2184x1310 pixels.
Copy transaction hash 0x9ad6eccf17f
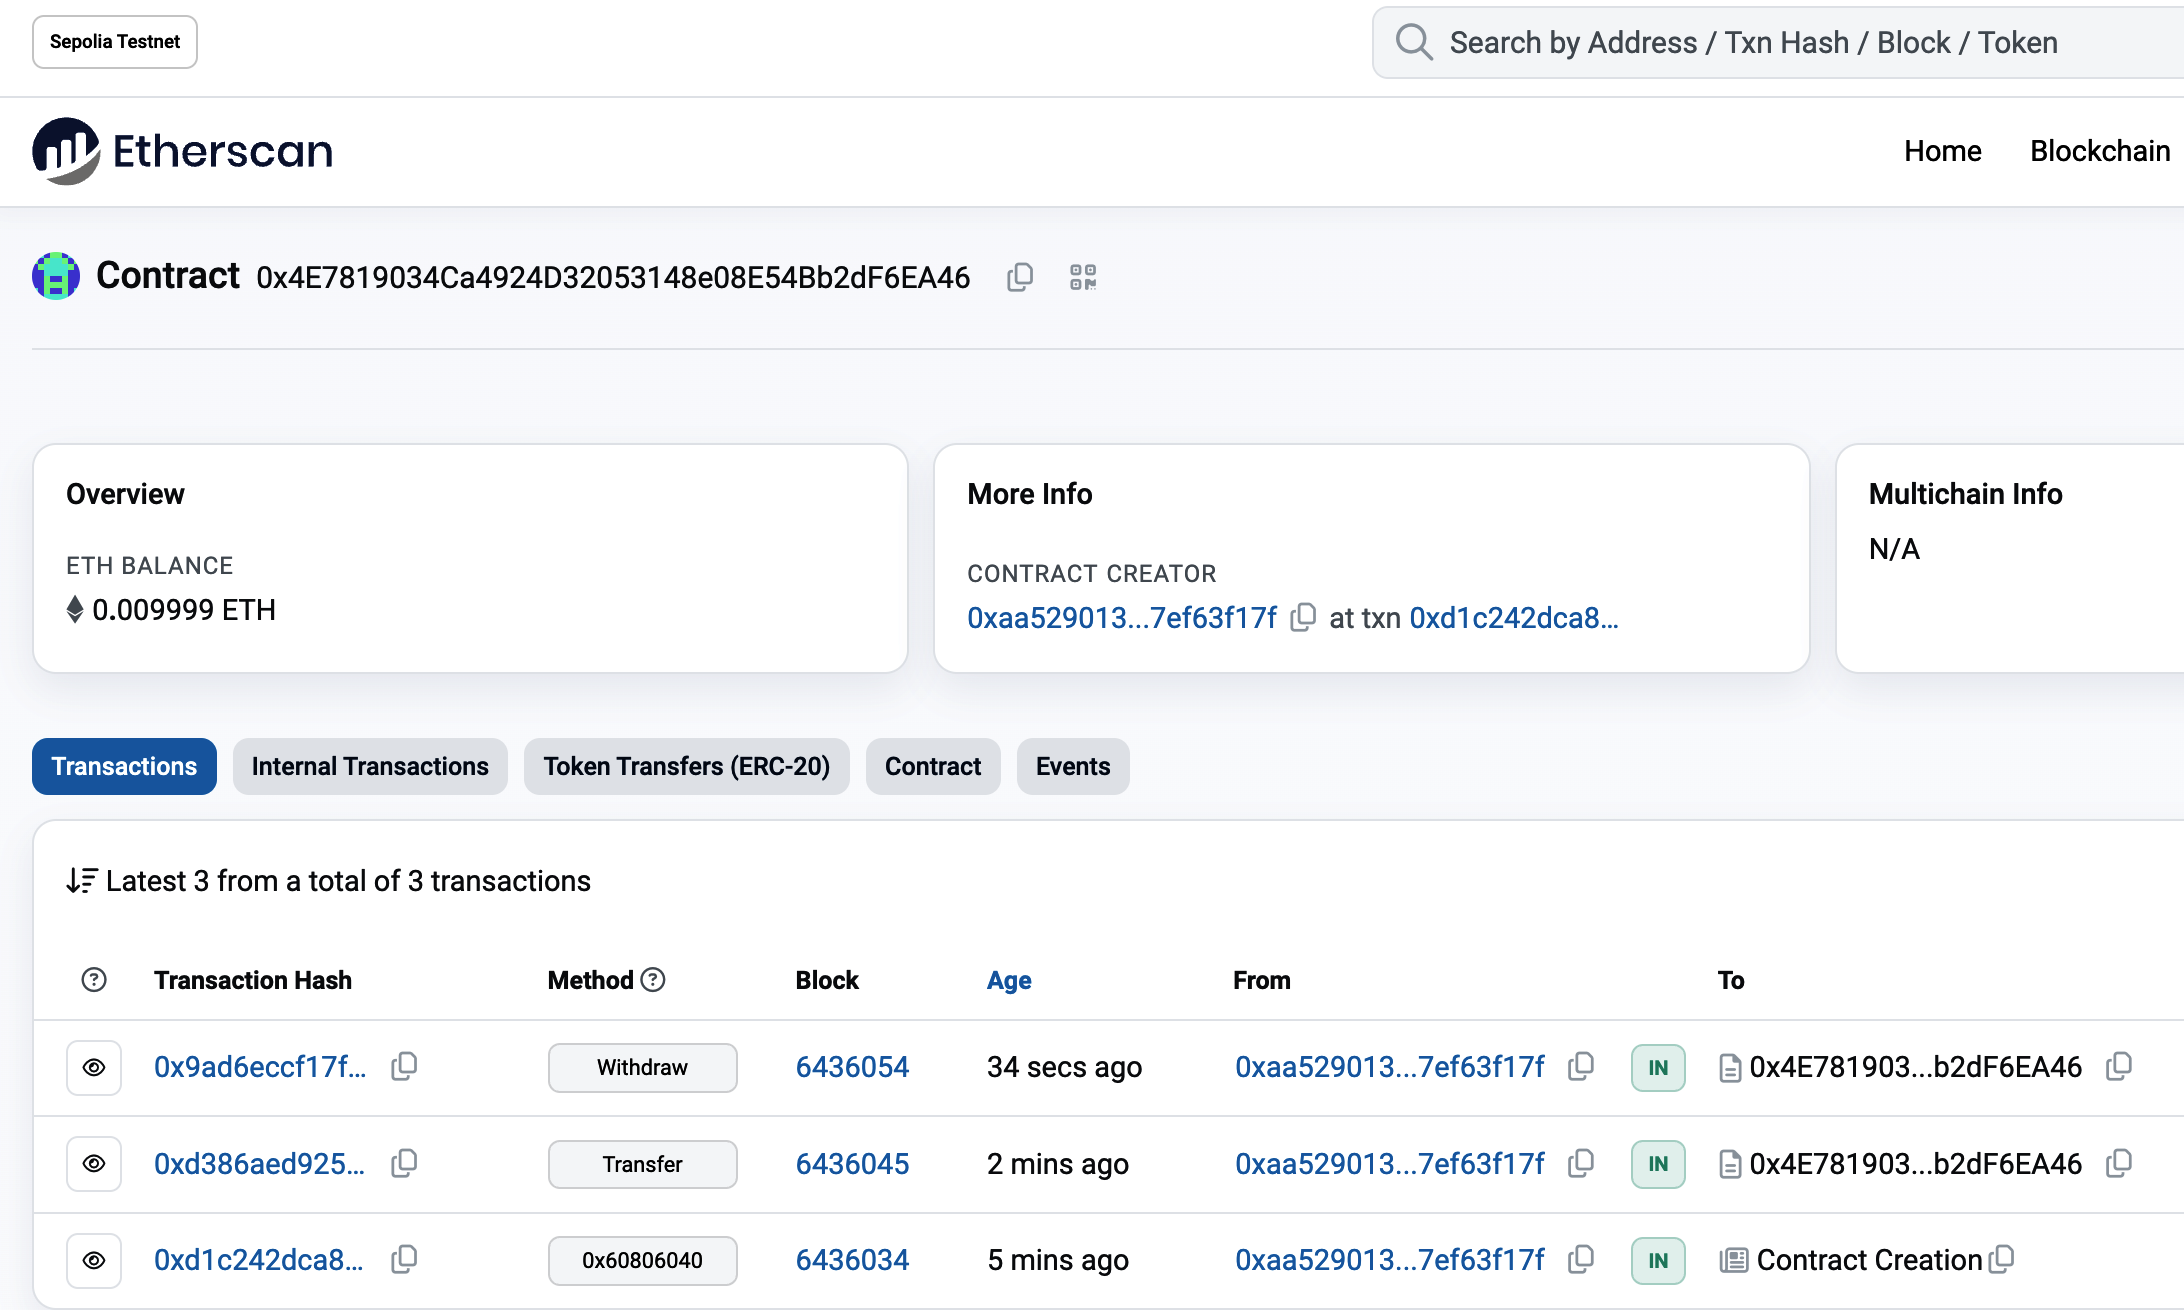(x=404, y=1066)
